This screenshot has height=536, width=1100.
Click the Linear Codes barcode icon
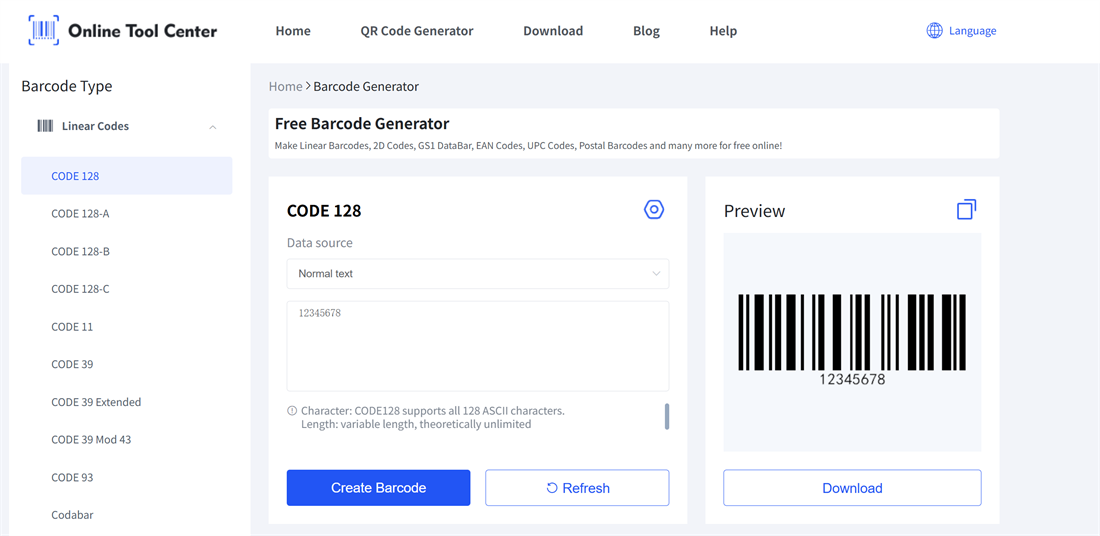coord(45,126)
